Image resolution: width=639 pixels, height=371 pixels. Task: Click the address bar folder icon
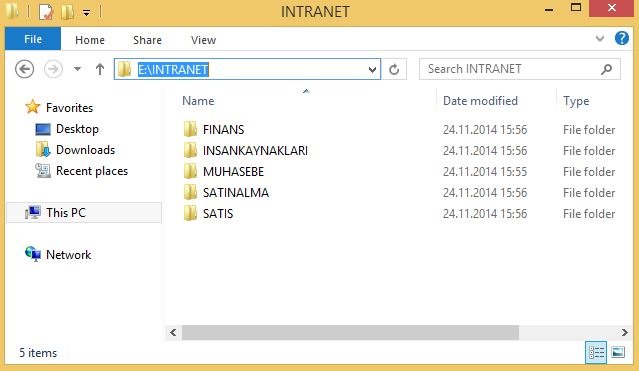pyautogui.click(x=125, y=69)
